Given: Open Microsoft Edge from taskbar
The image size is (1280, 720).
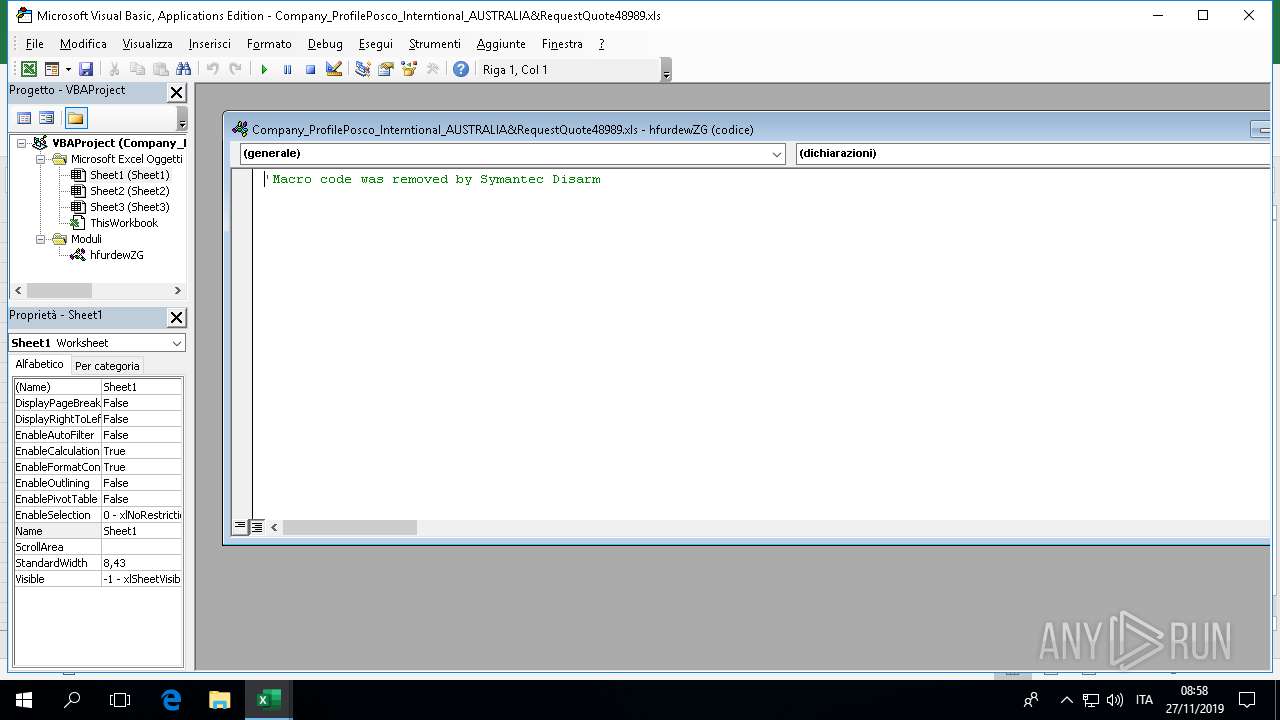Looking at the screenshot, I should [x=171, y=700].
